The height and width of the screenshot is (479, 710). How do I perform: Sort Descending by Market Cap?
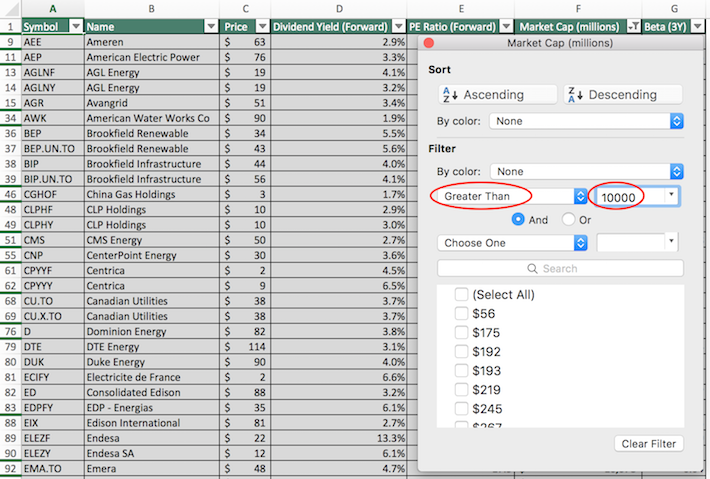click(622, 94)
